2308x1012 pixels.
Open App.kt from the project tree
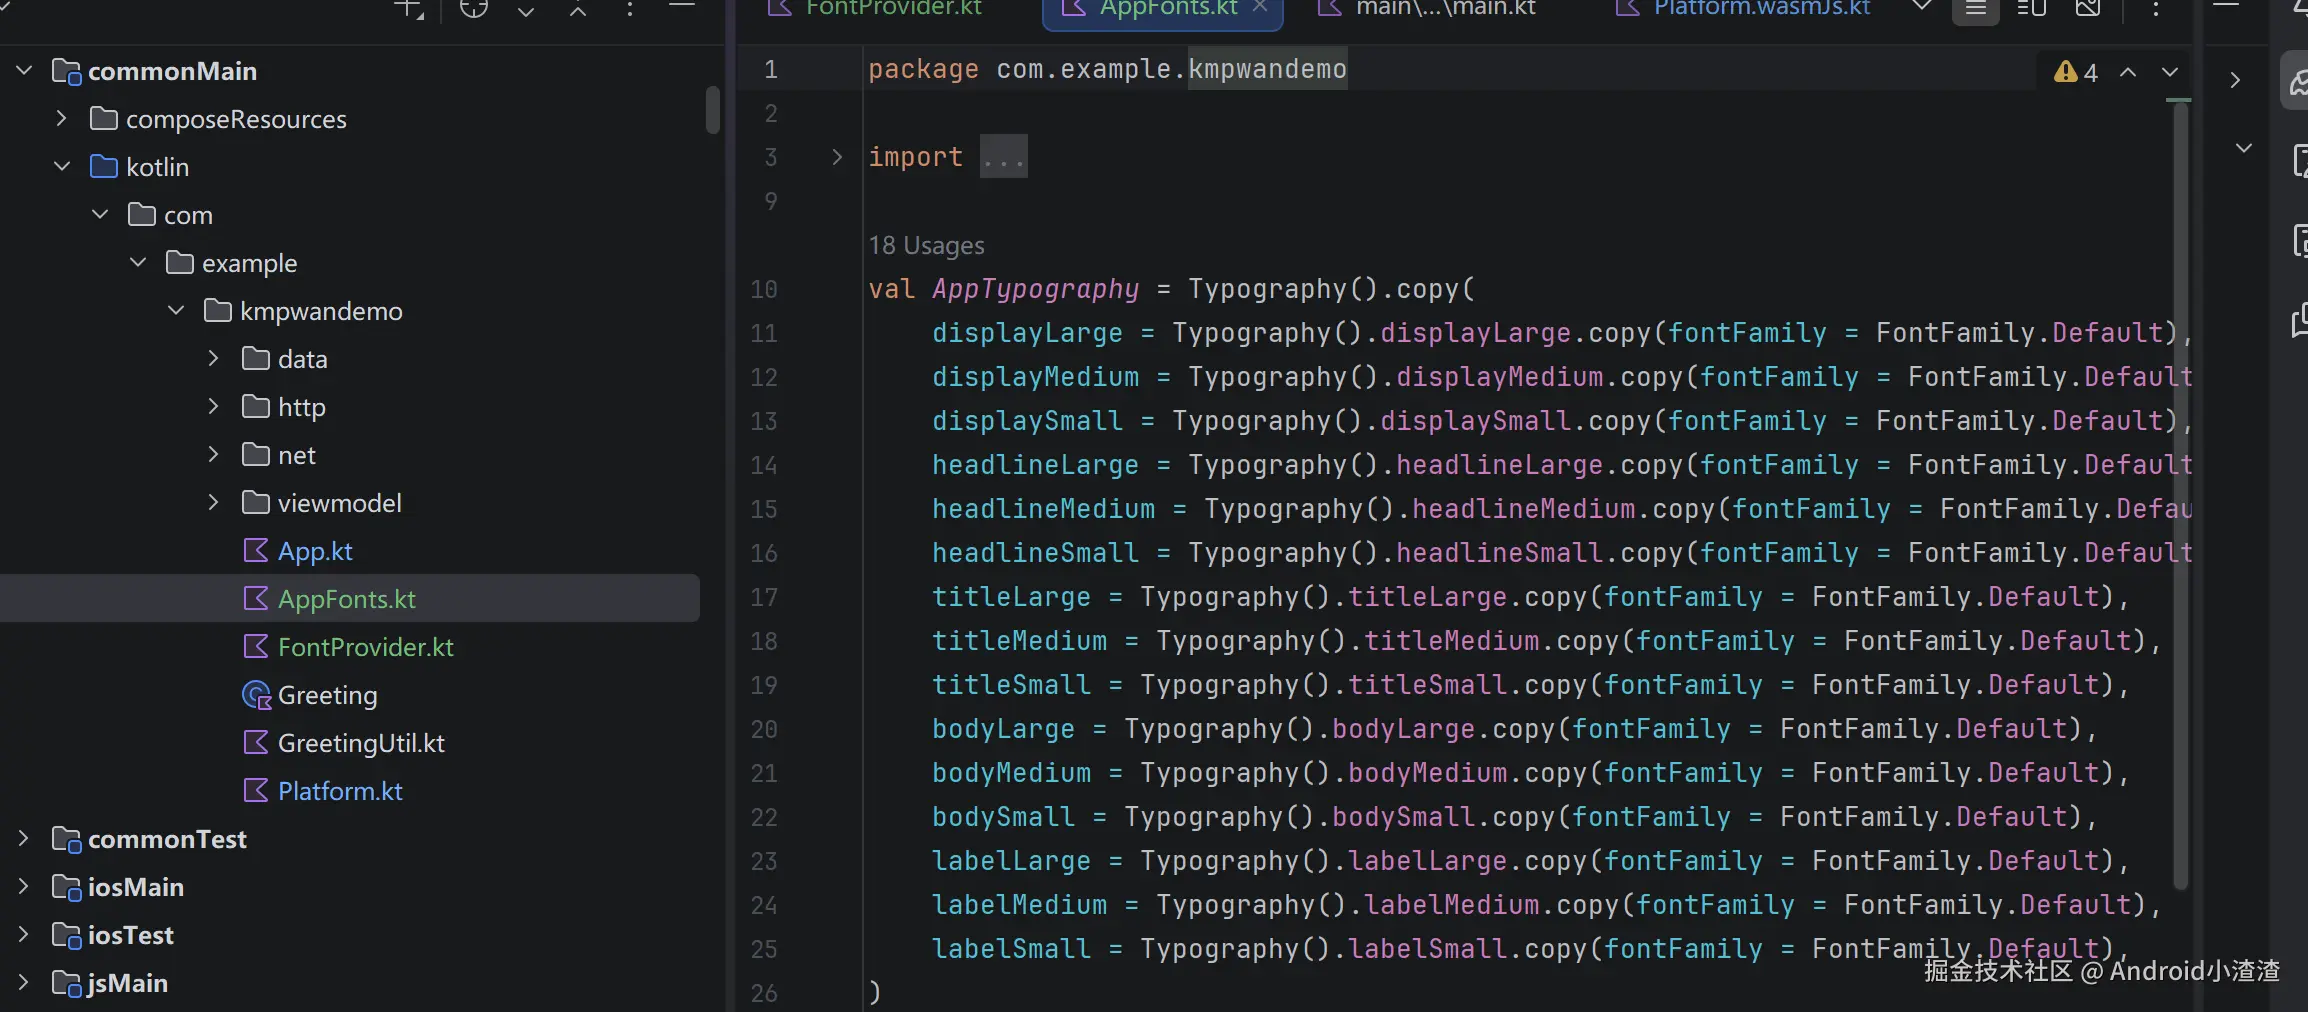click(x=315, y=551)
